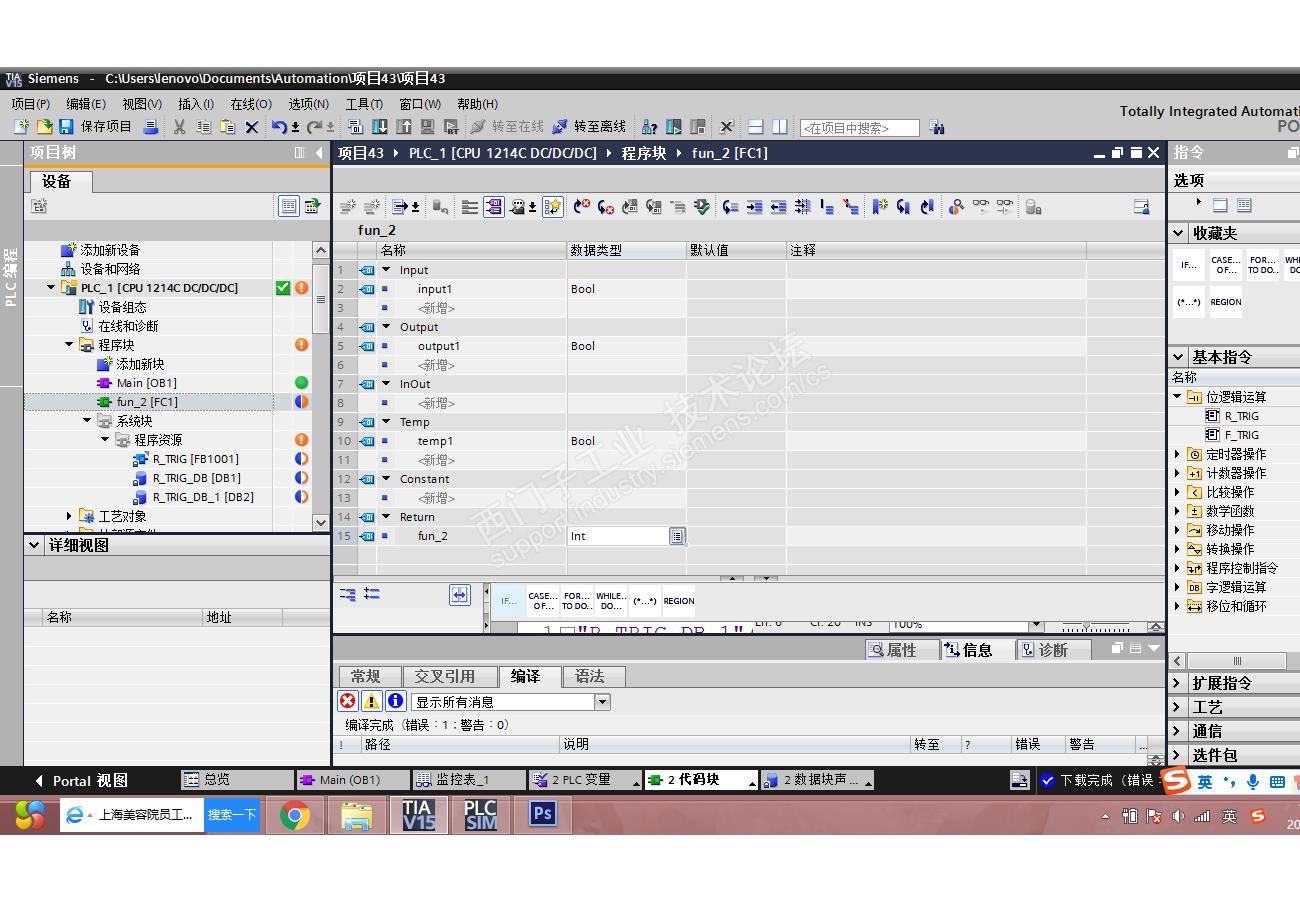Click the Photoshop icon in taskbar
The height and width of the screenshot is (900, 1300).
click(543, 814)
